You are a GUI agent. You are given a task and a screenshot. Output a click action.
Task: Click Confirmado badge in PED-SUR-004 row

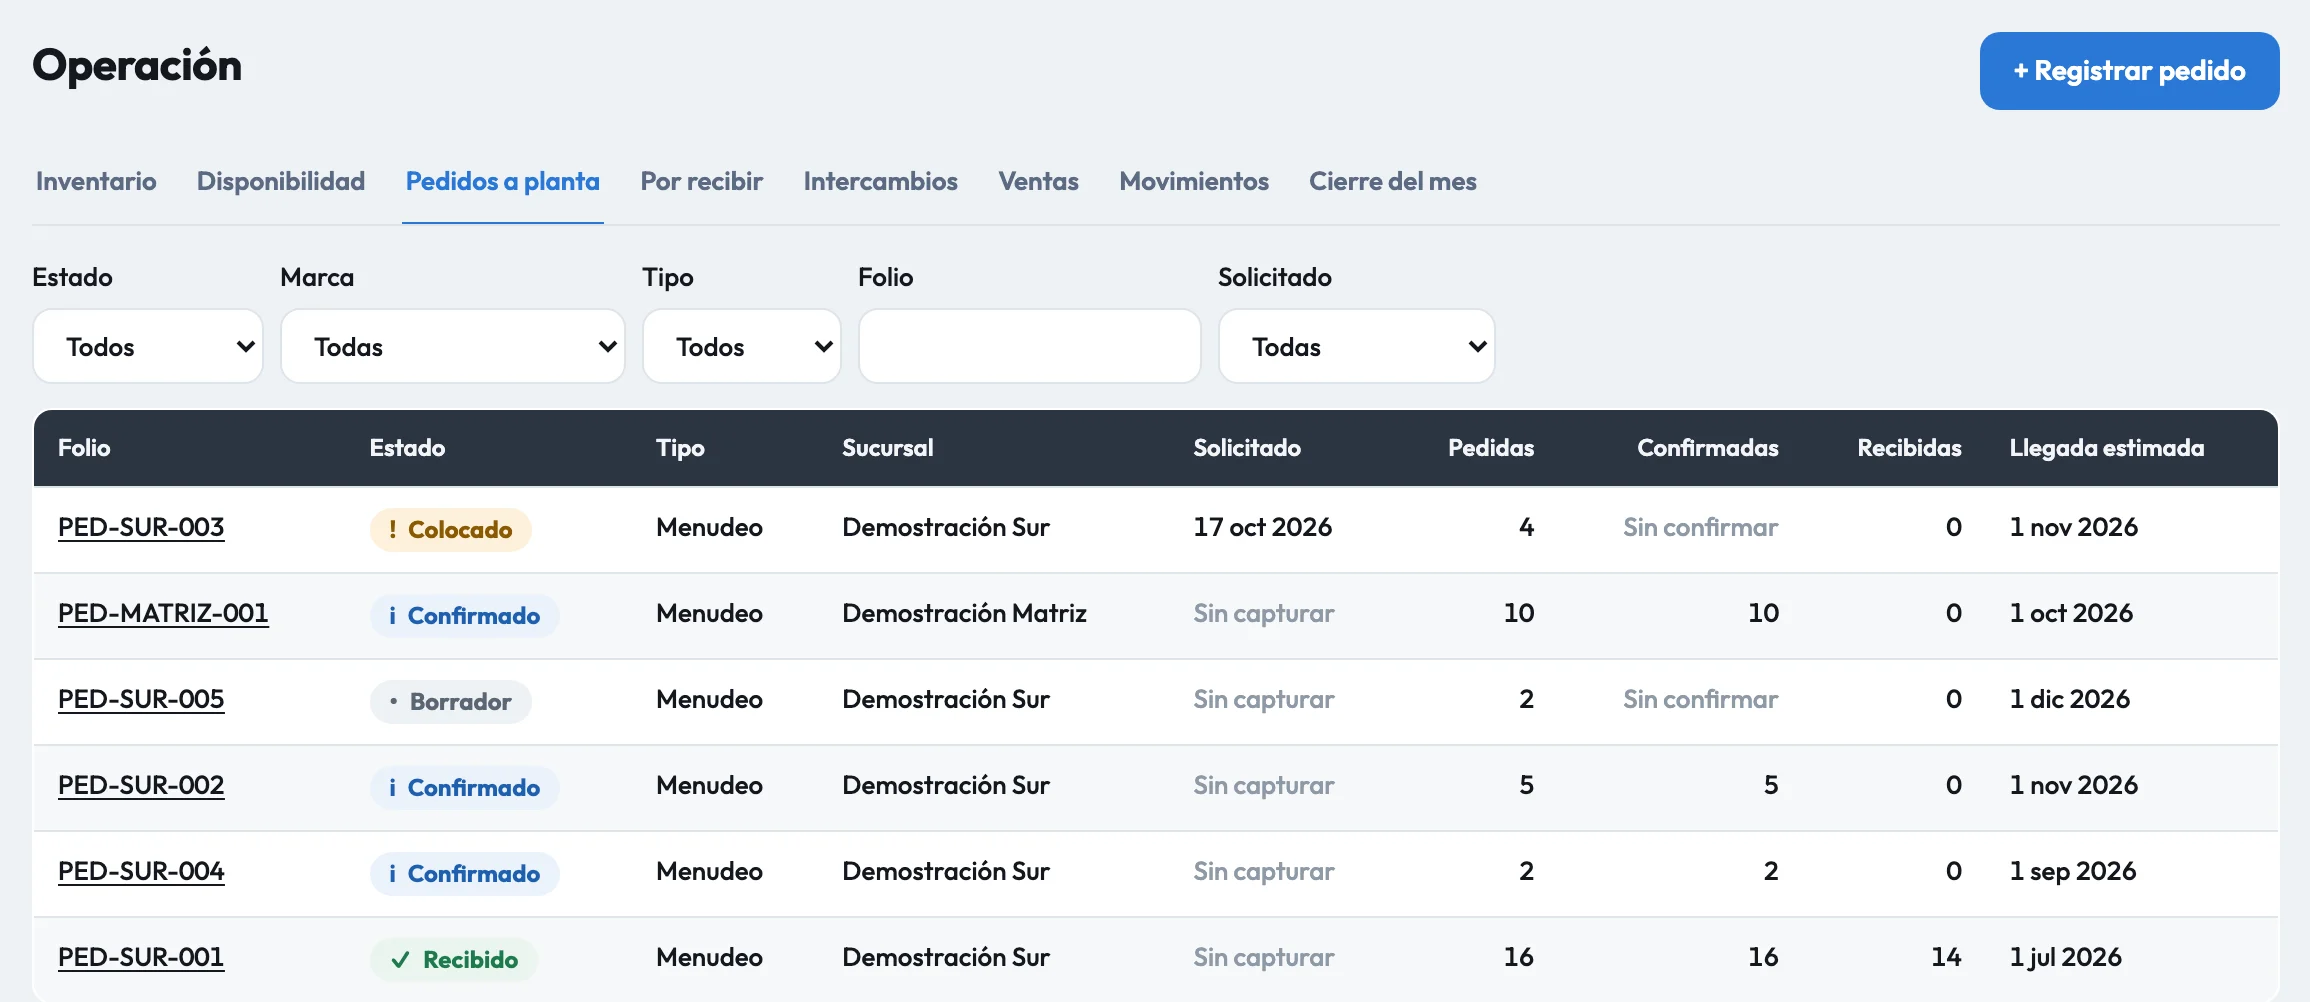click(465, 874)
